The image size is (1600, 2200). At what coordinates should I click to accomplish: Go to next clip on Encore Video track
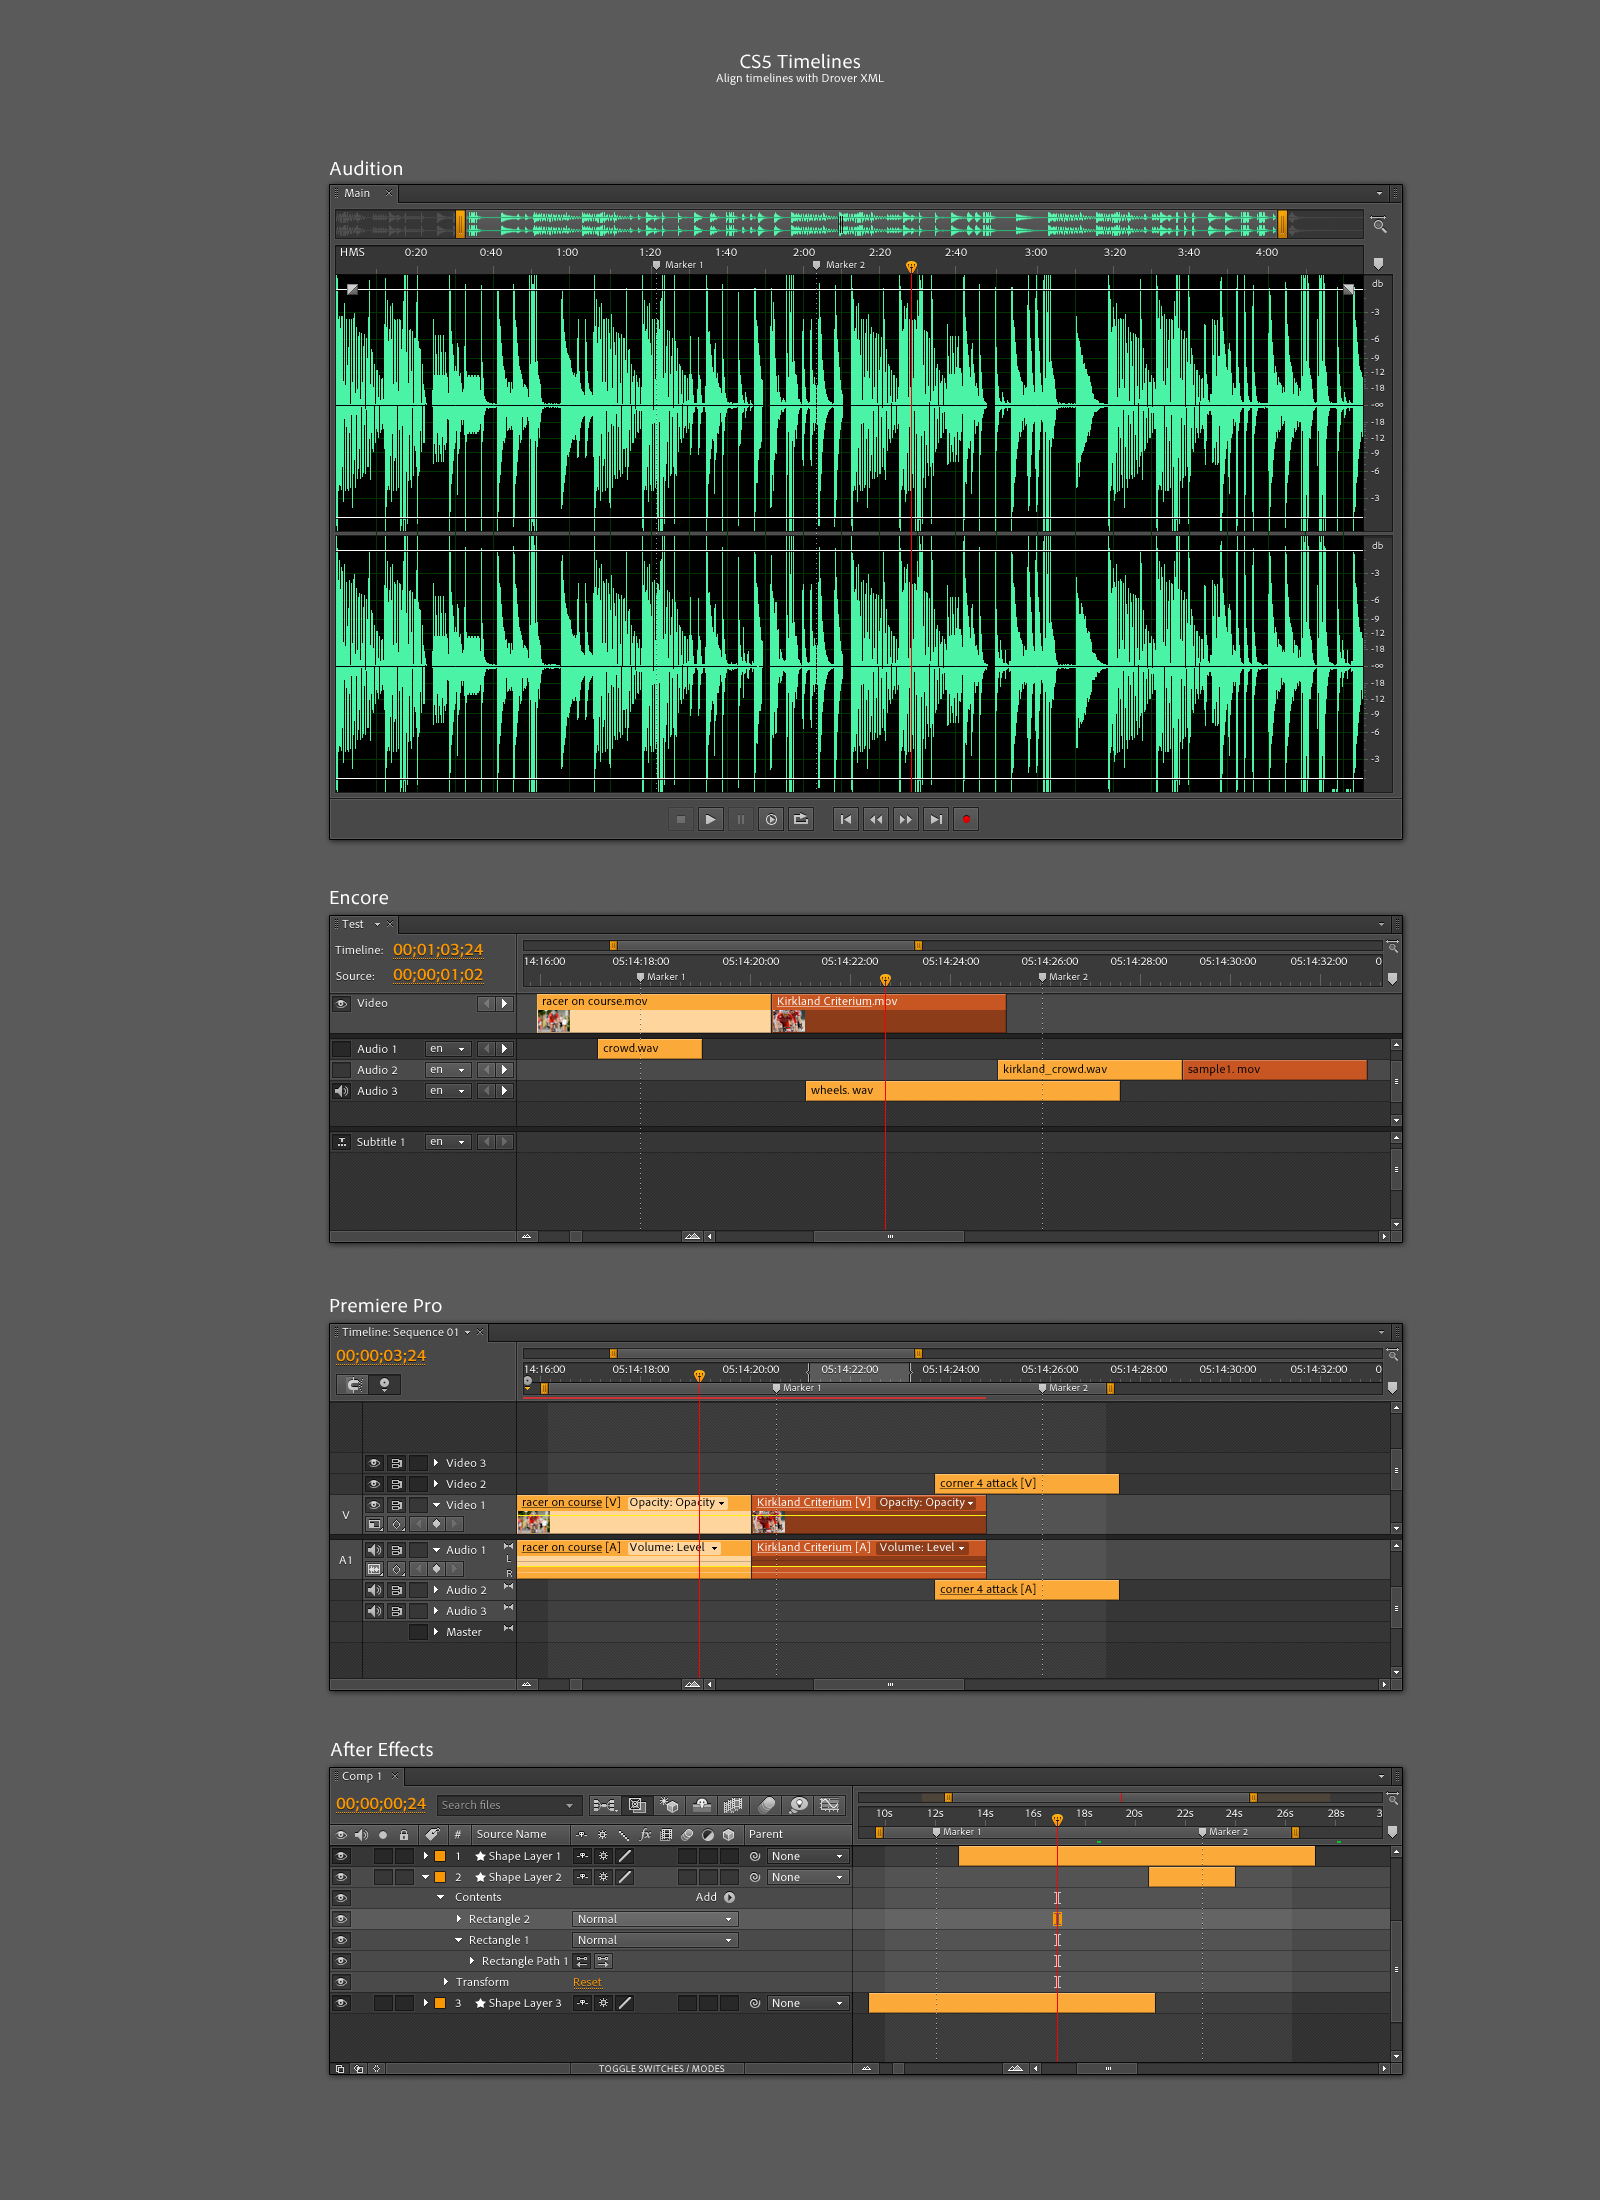tap(505, 1003)
